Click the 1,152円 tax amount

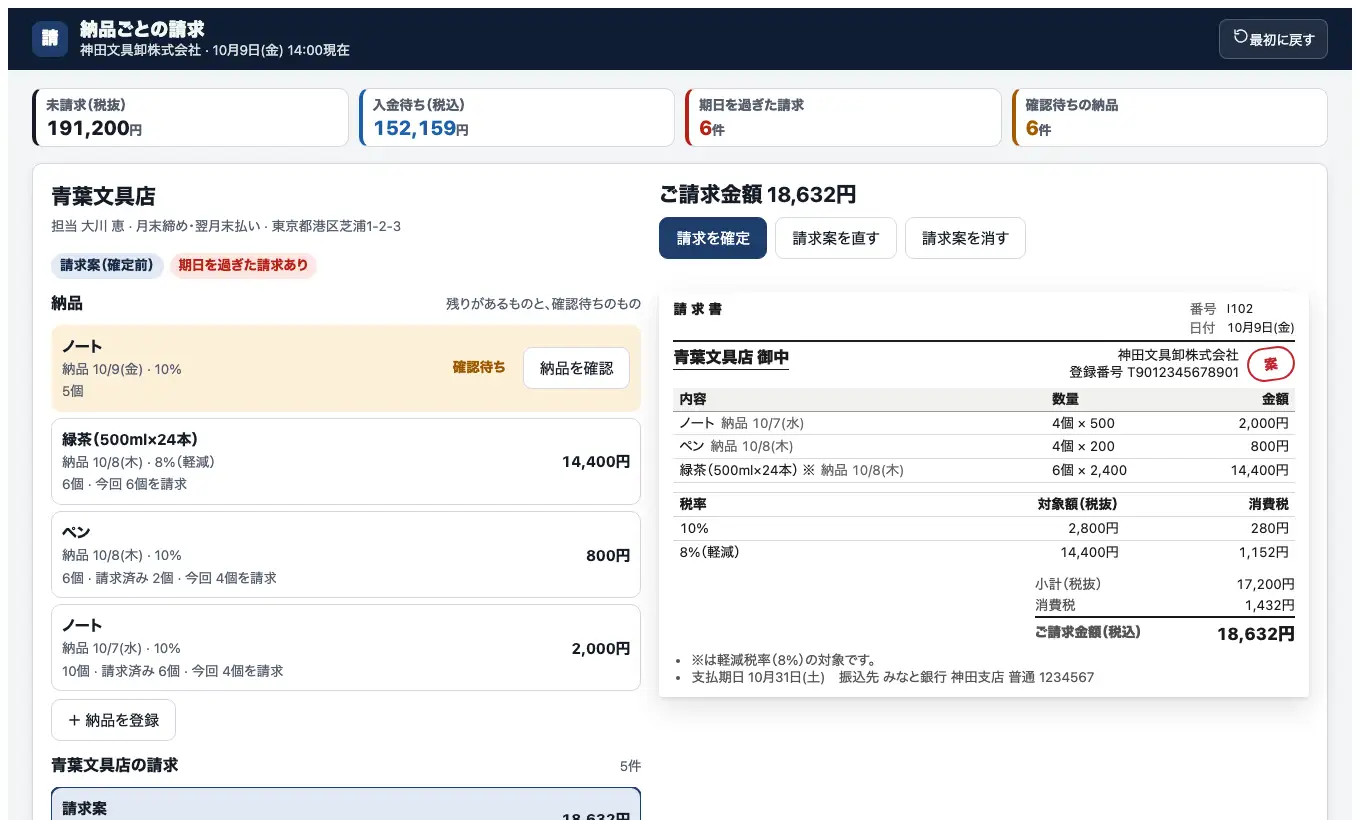point(1263,552)
